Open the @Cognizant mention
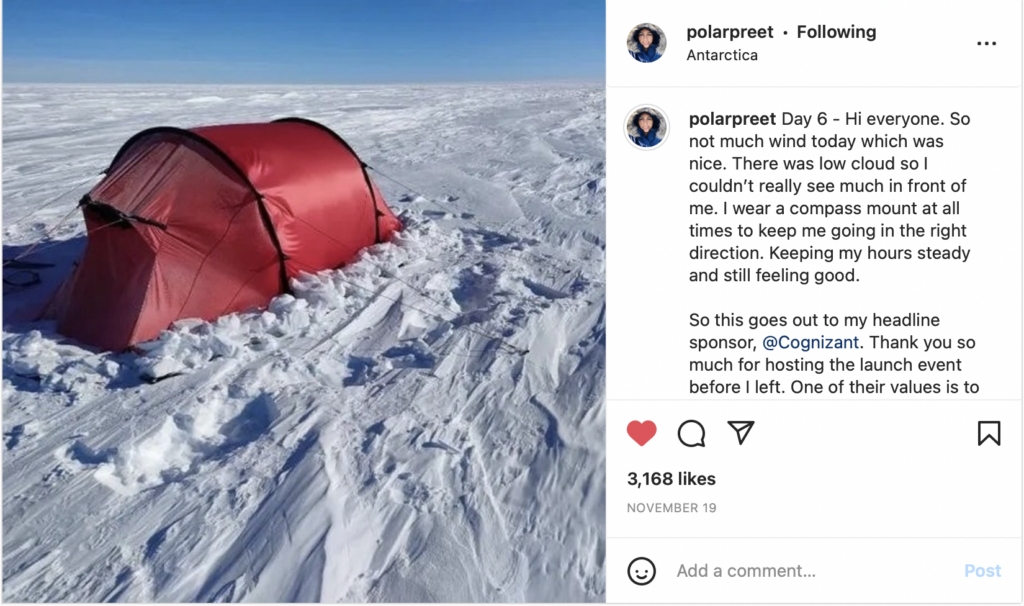Image resolution: width=1024 pixels, height=606 pixels. [x=810, y=342]
